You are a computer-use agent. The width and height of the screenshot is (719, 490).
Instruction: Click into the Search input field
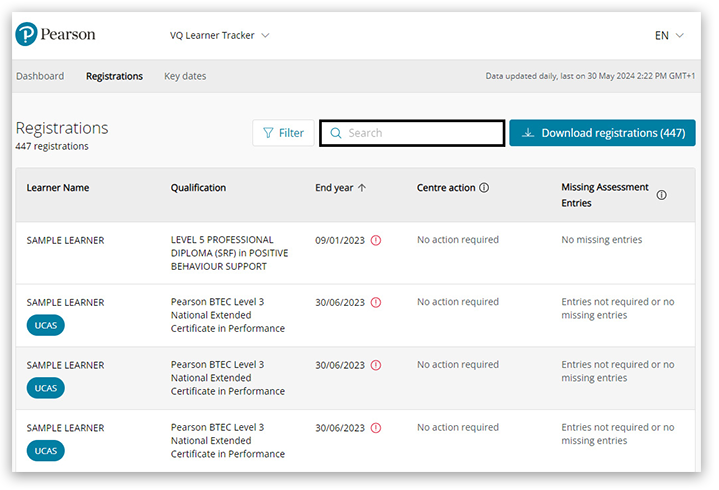click(x=420, y=133)
